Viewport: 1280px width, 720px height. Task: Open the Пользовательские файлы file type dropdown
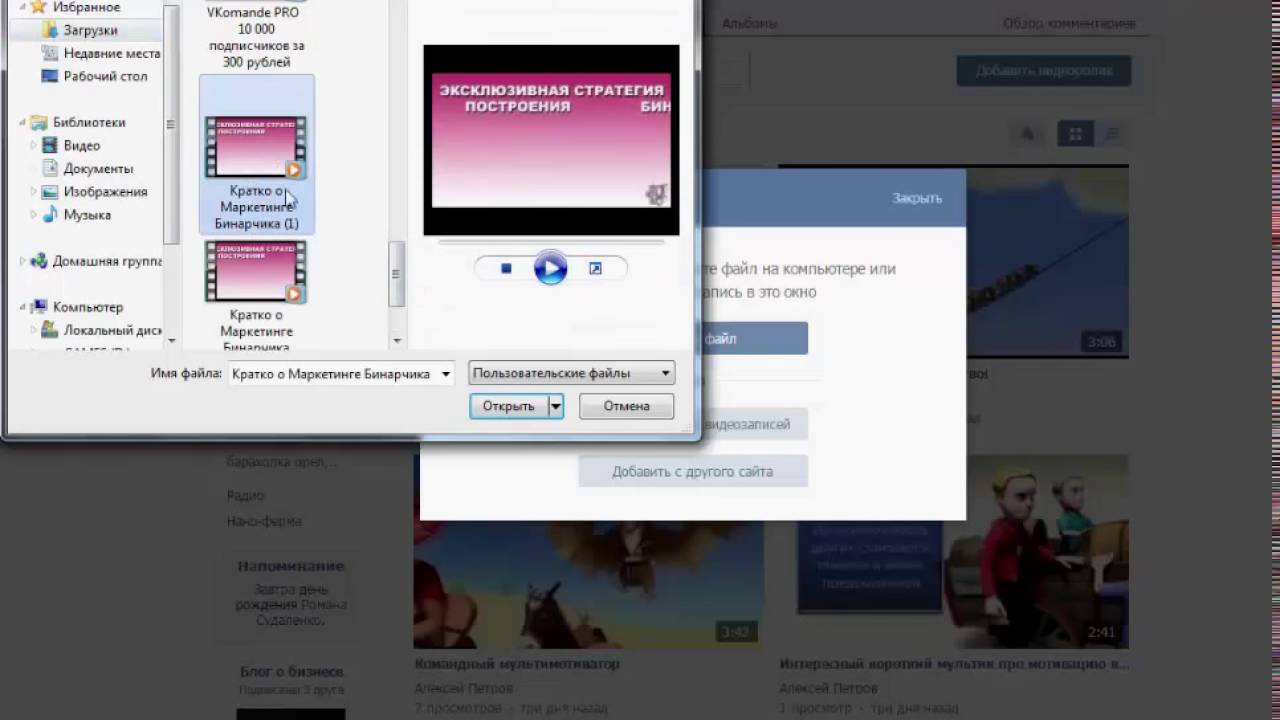point(571,373)
